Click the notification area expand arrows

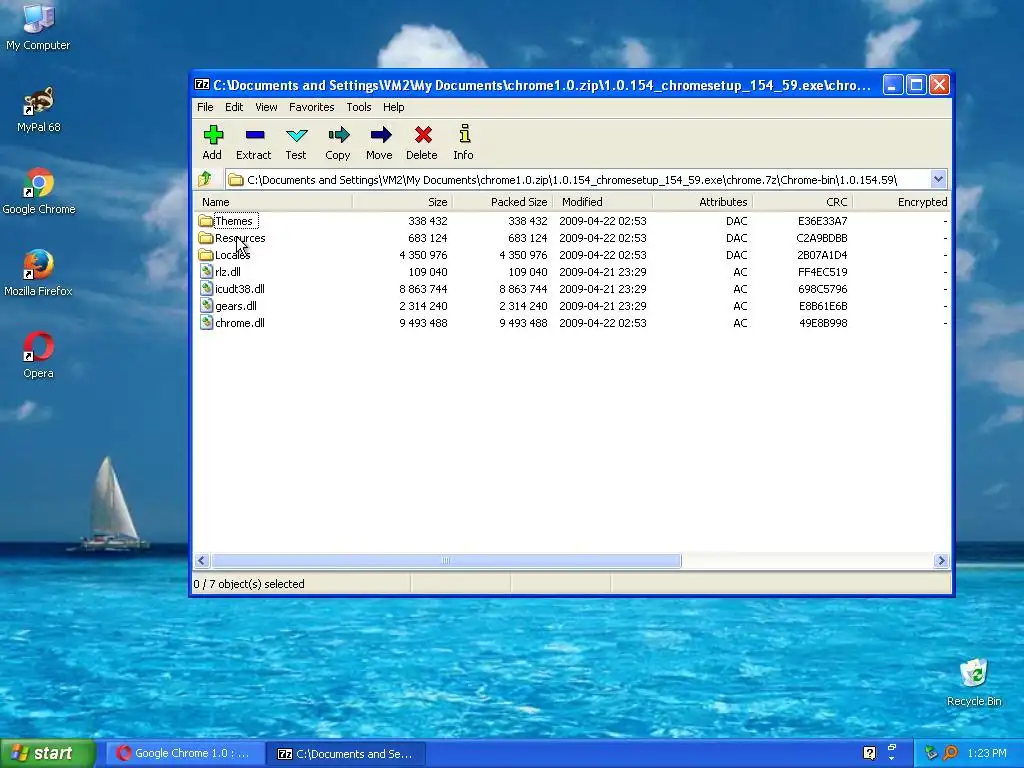(x=891, y=753)
